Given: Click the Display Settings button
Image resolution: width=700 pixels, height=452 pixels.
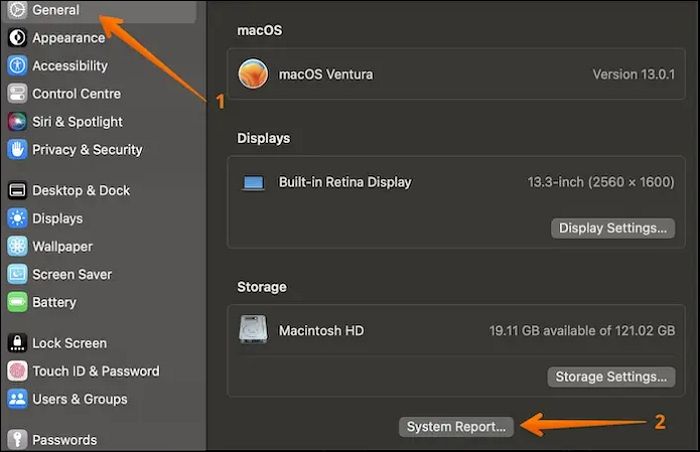Looking at the screenshot, I should click(x=612, y=228).
